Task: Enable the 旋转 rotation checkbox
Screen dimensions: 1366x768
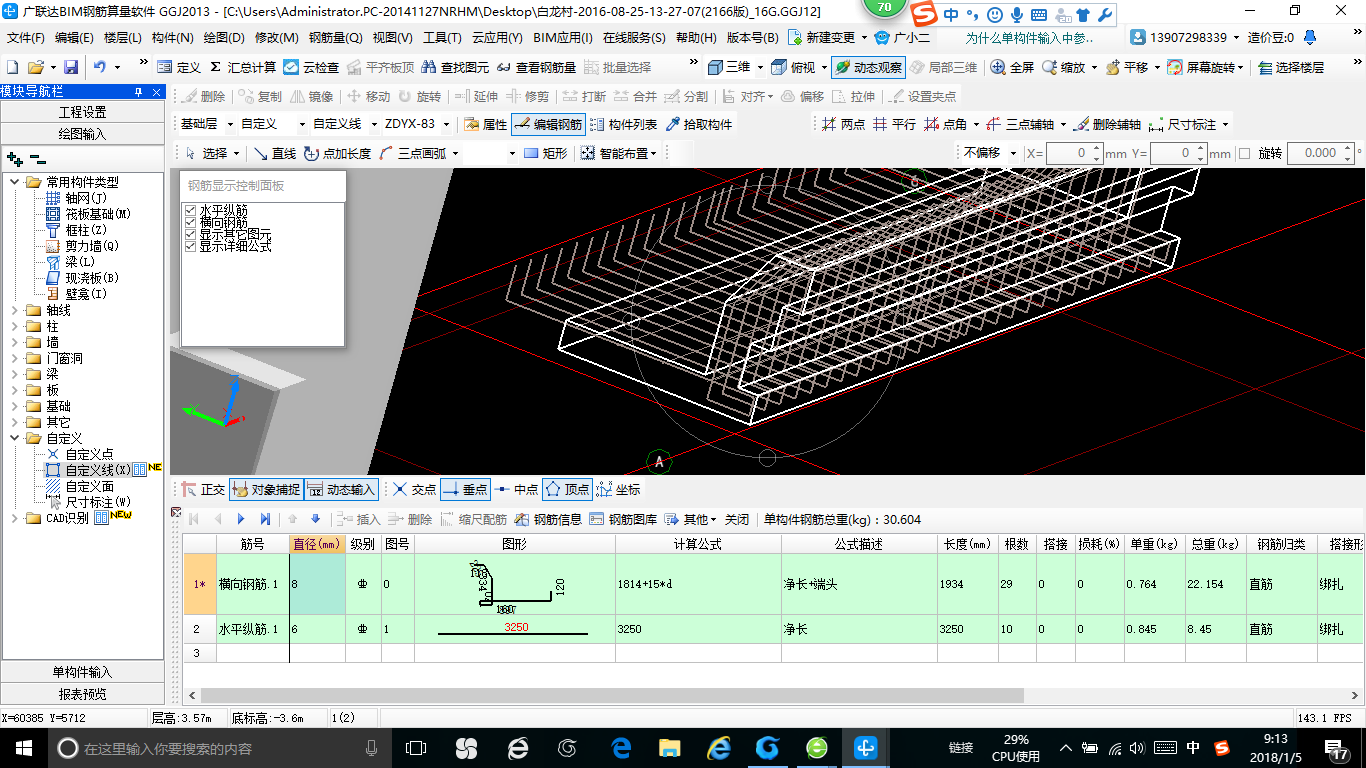Action: (1245, 153)
